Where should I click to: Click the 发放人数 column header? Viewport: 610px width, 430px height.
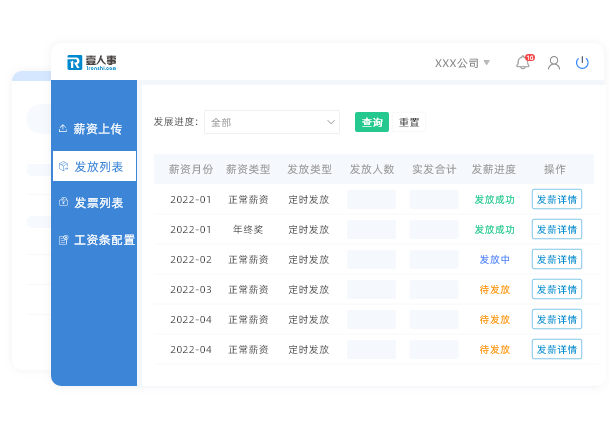[372, 169]
